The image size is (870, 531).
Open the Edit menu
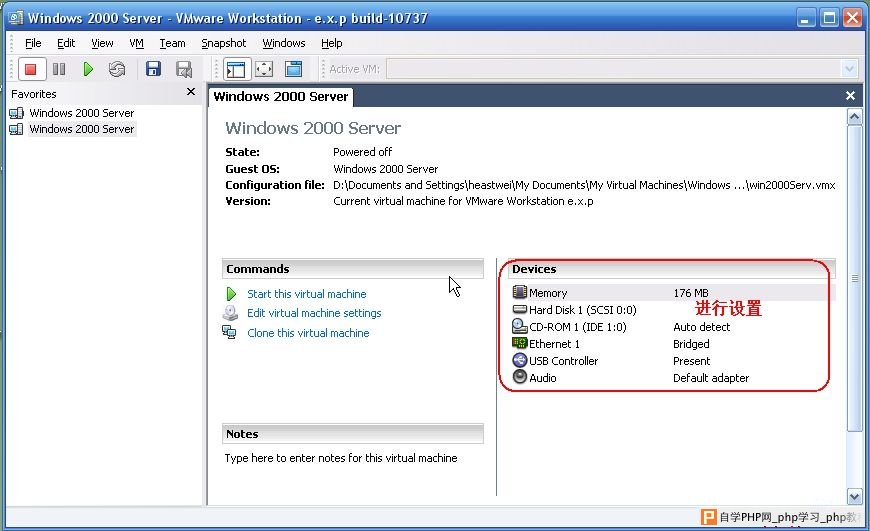point(65,43)
